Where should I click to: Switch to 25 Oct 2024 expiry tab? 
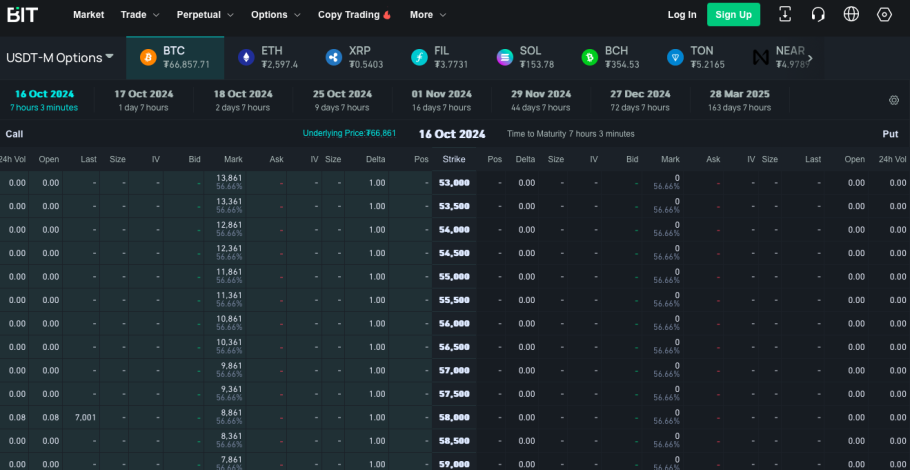coord(342,100)
